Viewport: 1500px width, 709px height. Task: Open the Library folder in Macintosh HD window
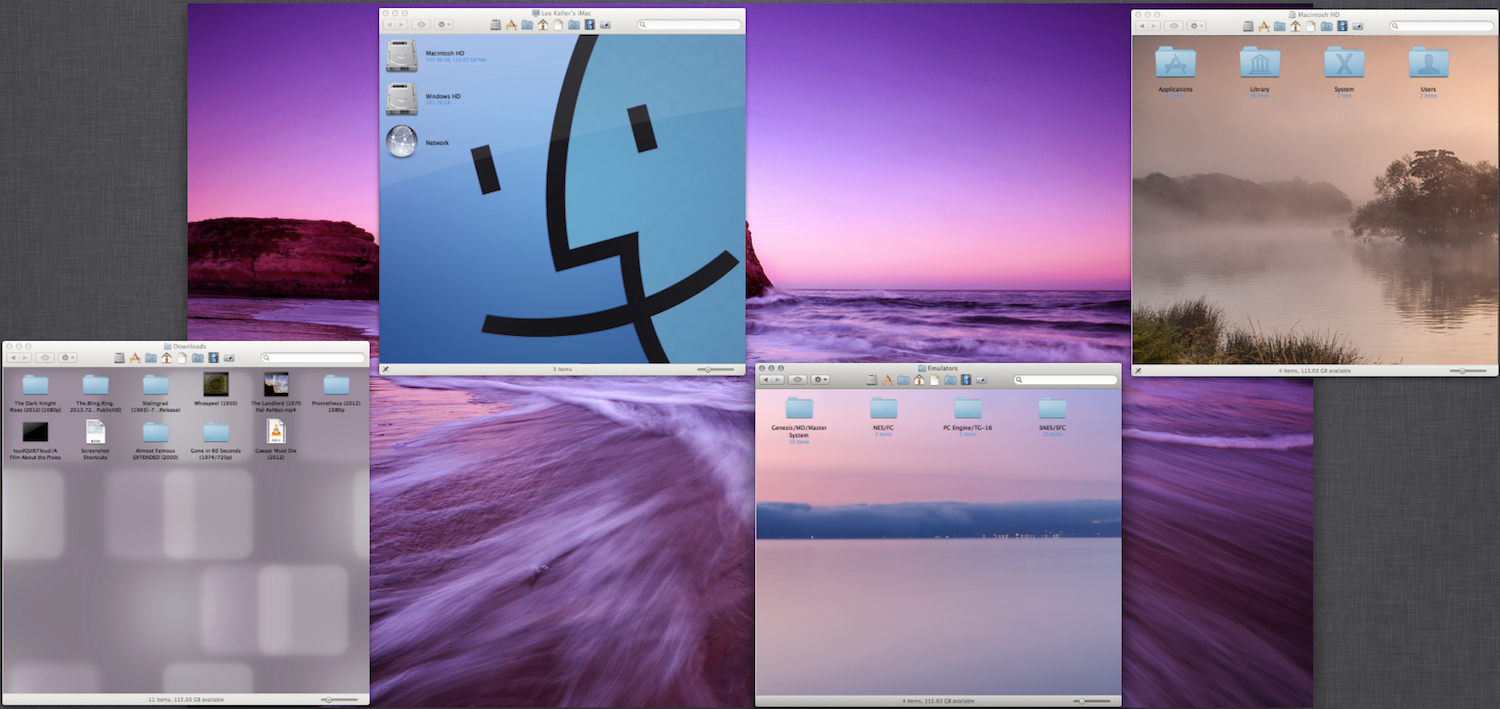point(1260,63)
